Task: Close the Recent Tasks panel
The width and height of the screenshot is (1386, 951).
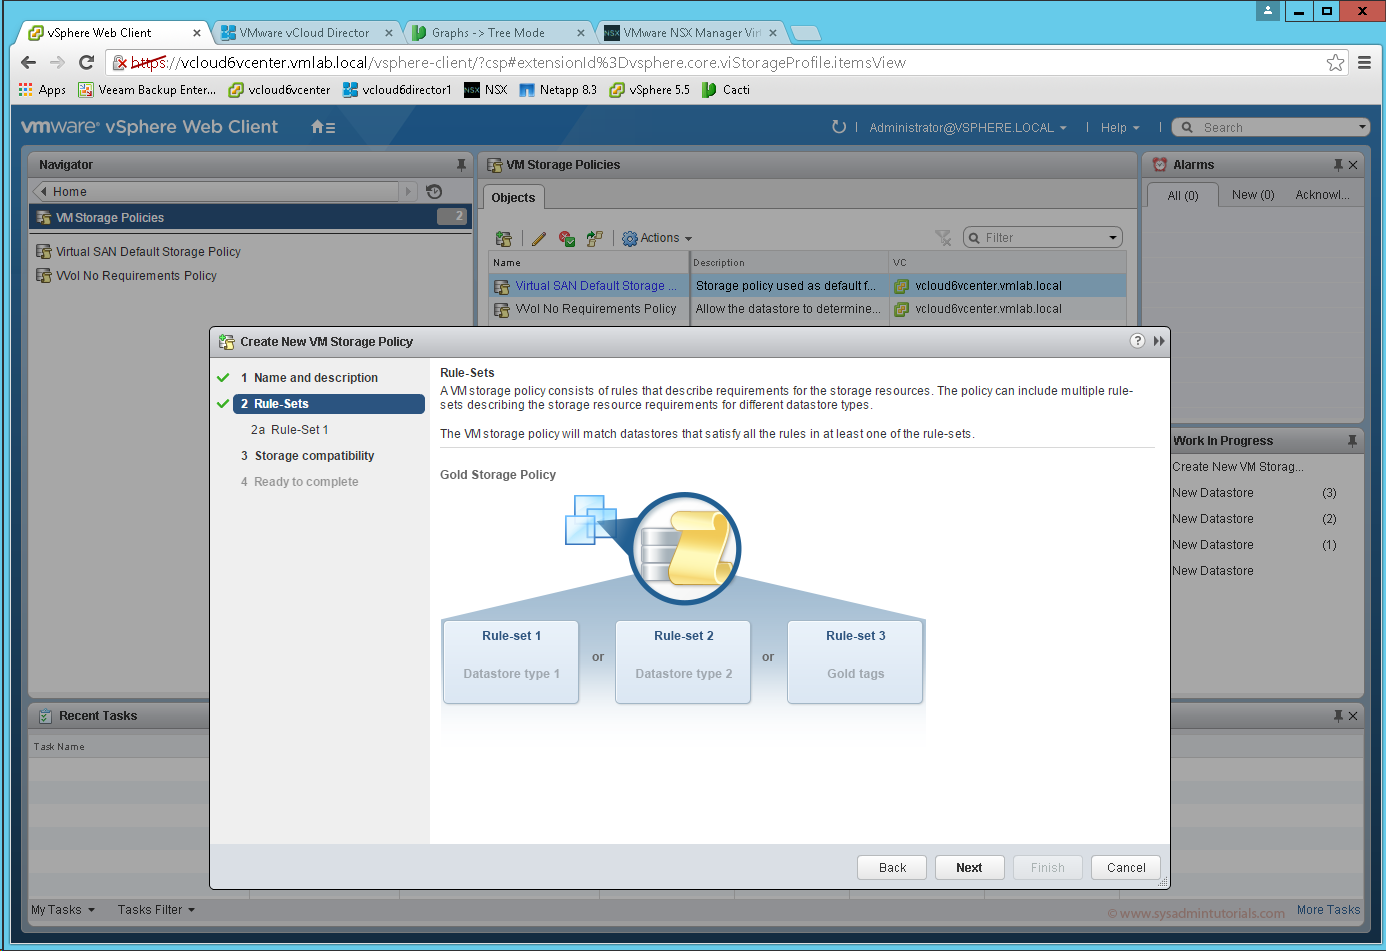Action: (1353, 716)
